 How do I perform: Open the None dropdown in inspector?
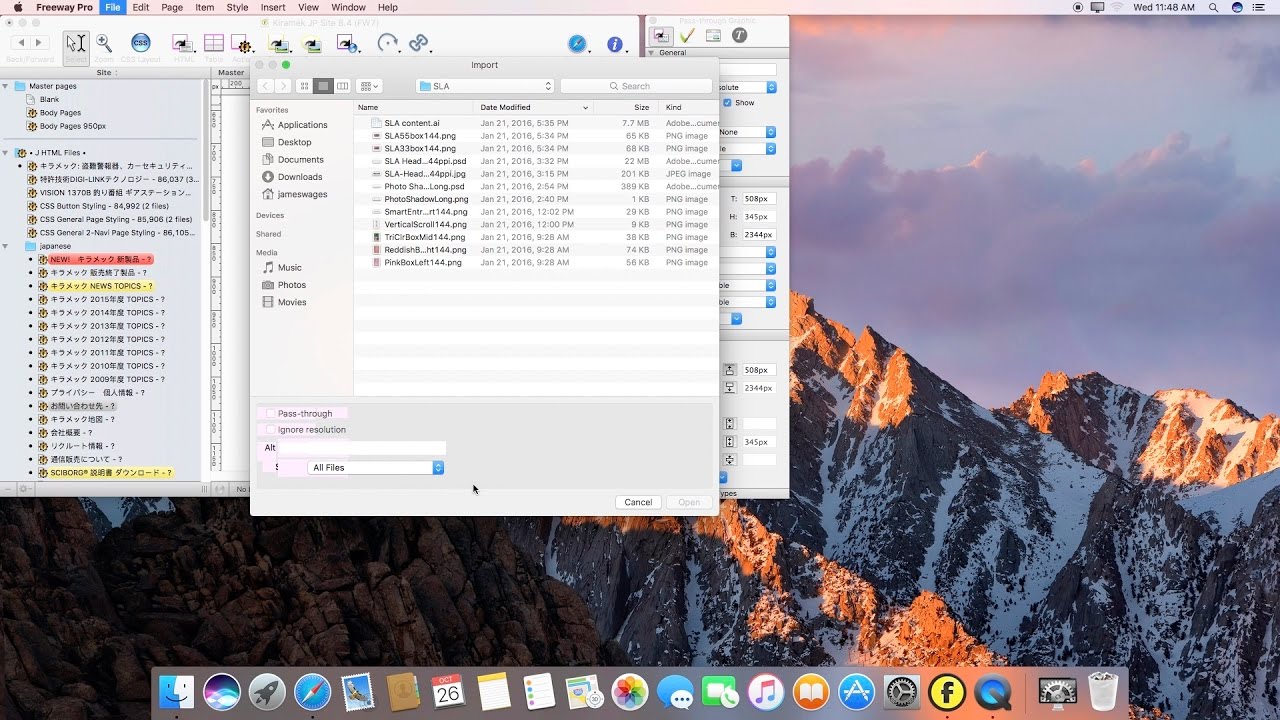[x=746, y=132]
